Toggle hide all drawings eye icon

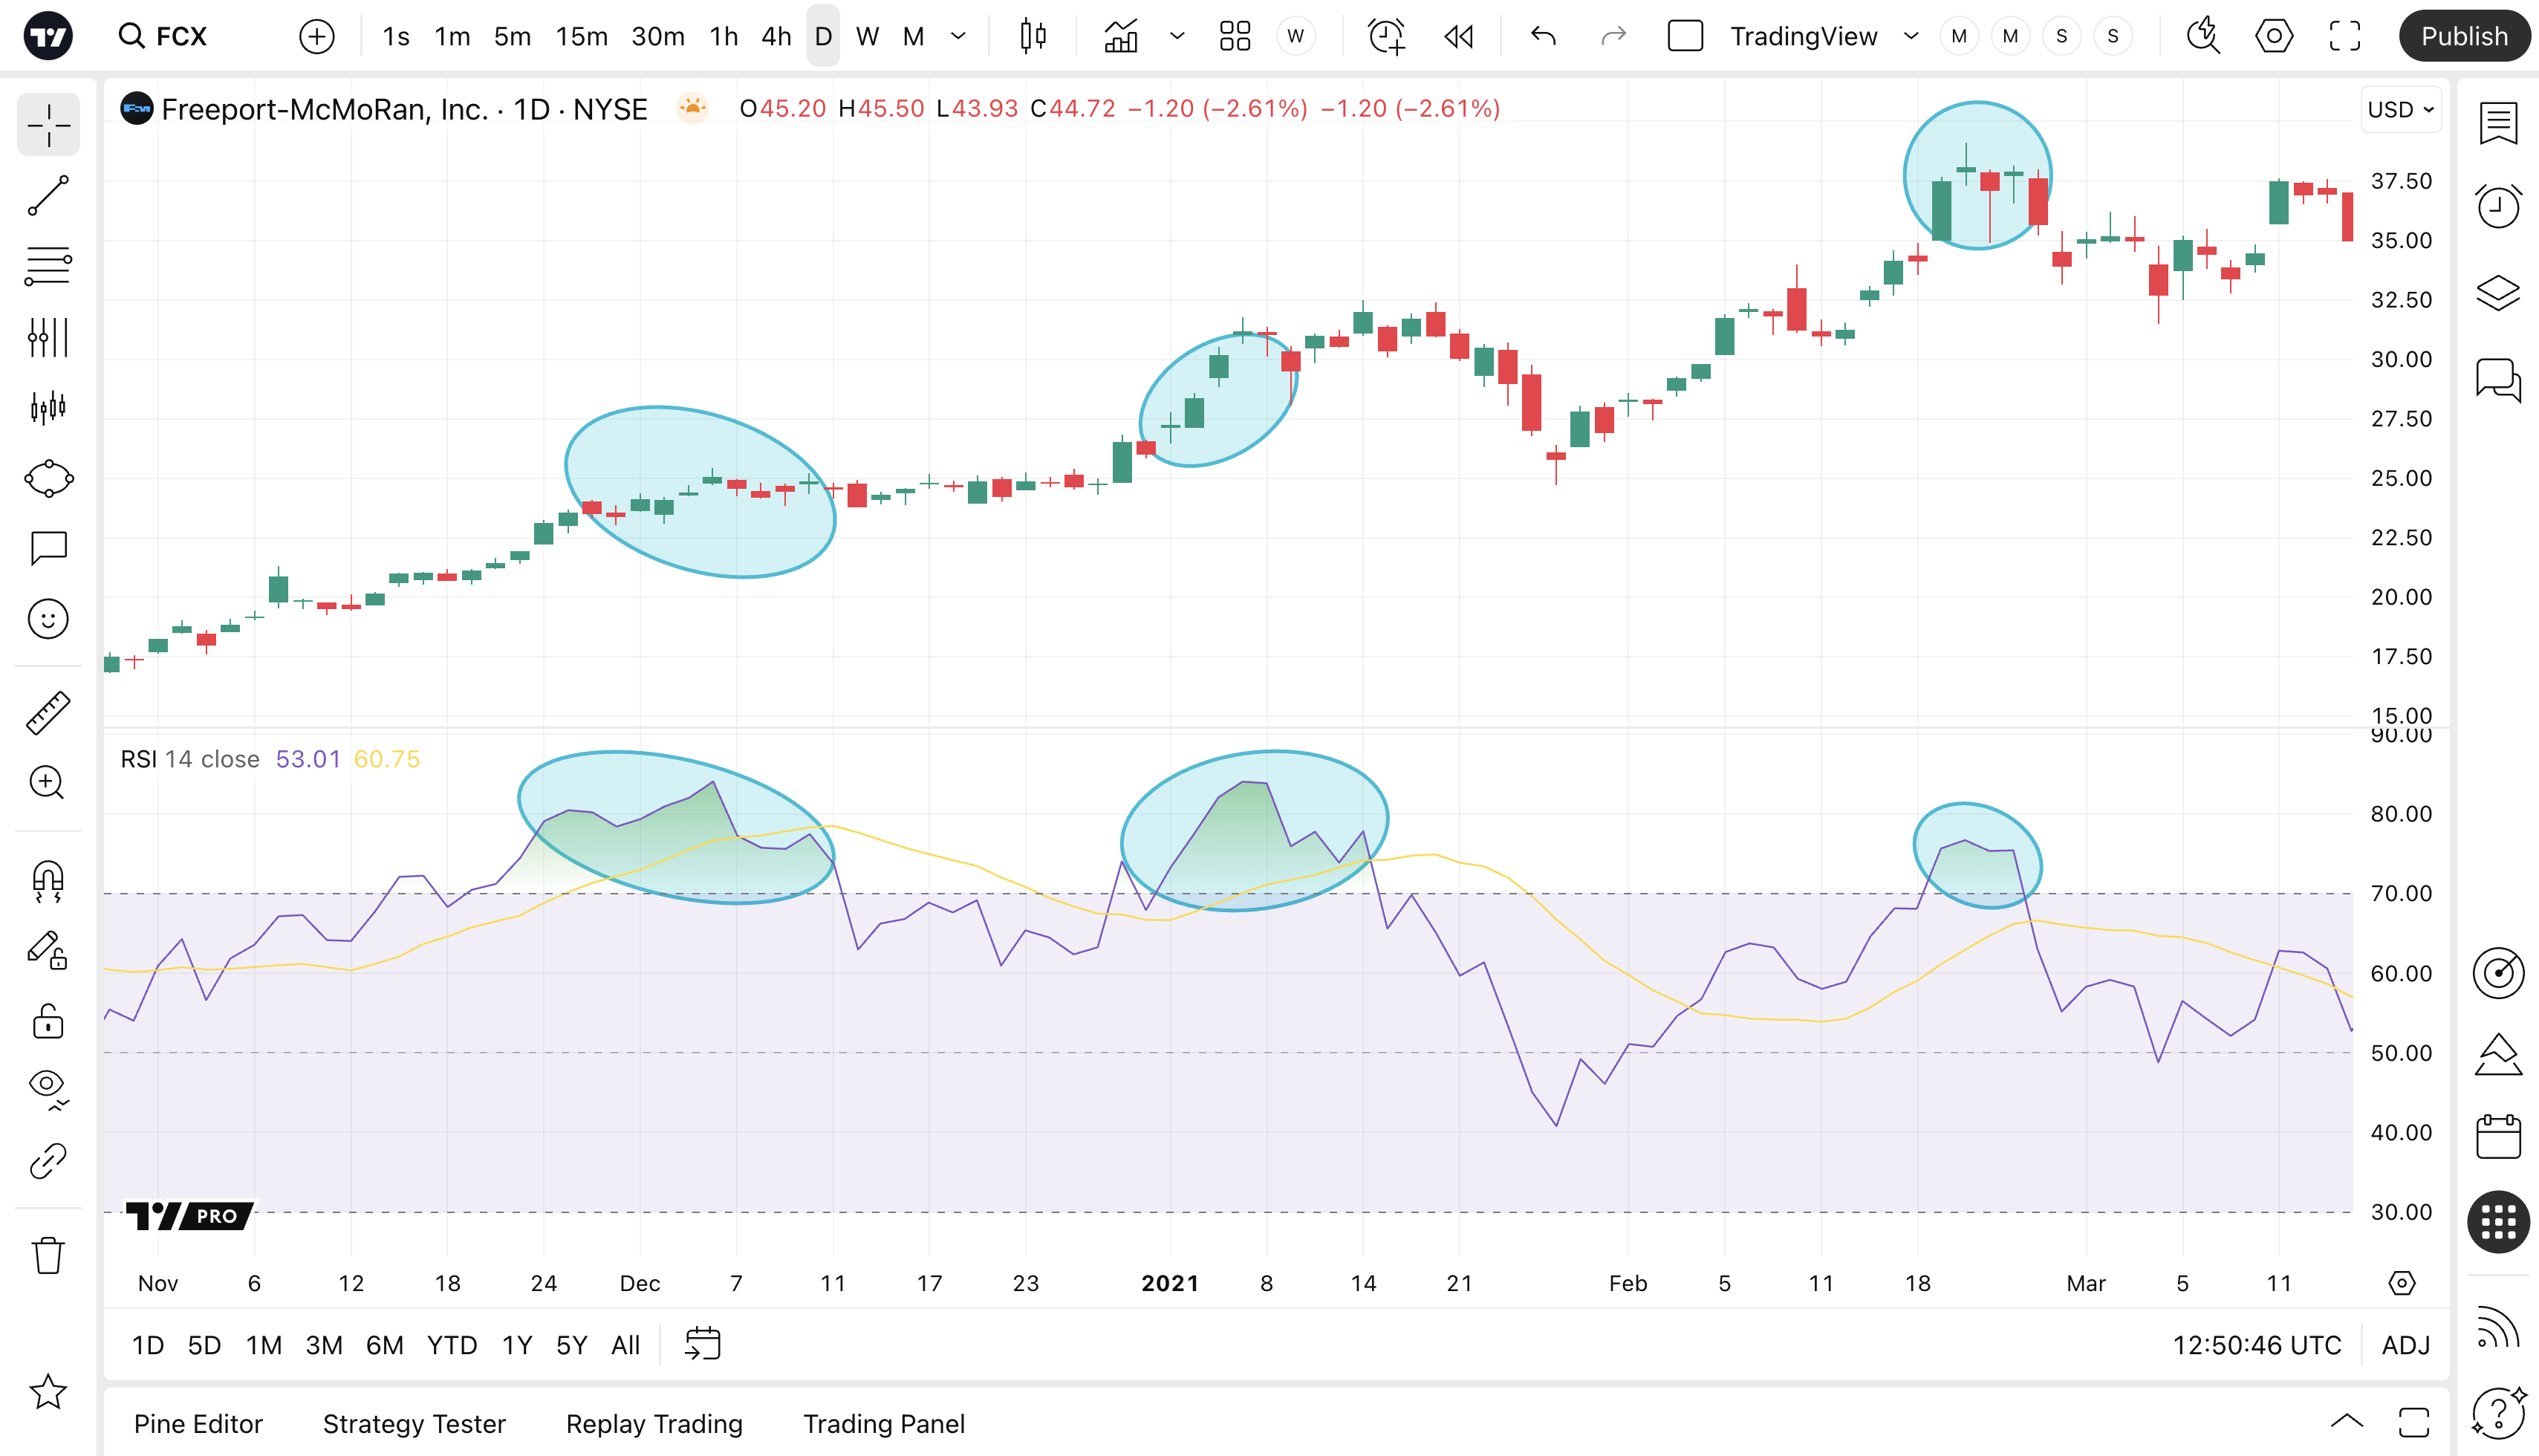click(48, 1087)
